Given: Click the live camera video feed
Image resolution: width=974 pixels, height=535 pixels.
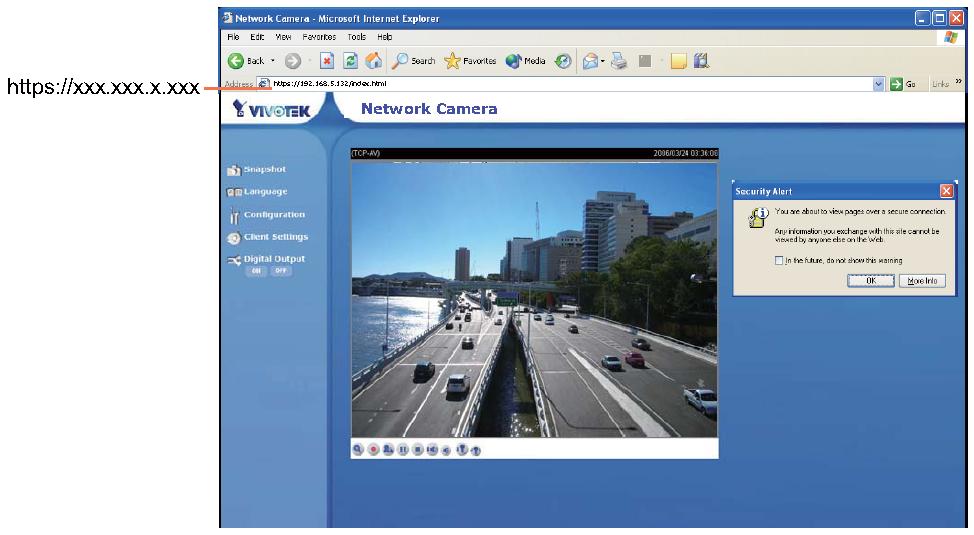Looking at the screenshot, I should coord(534,300).
